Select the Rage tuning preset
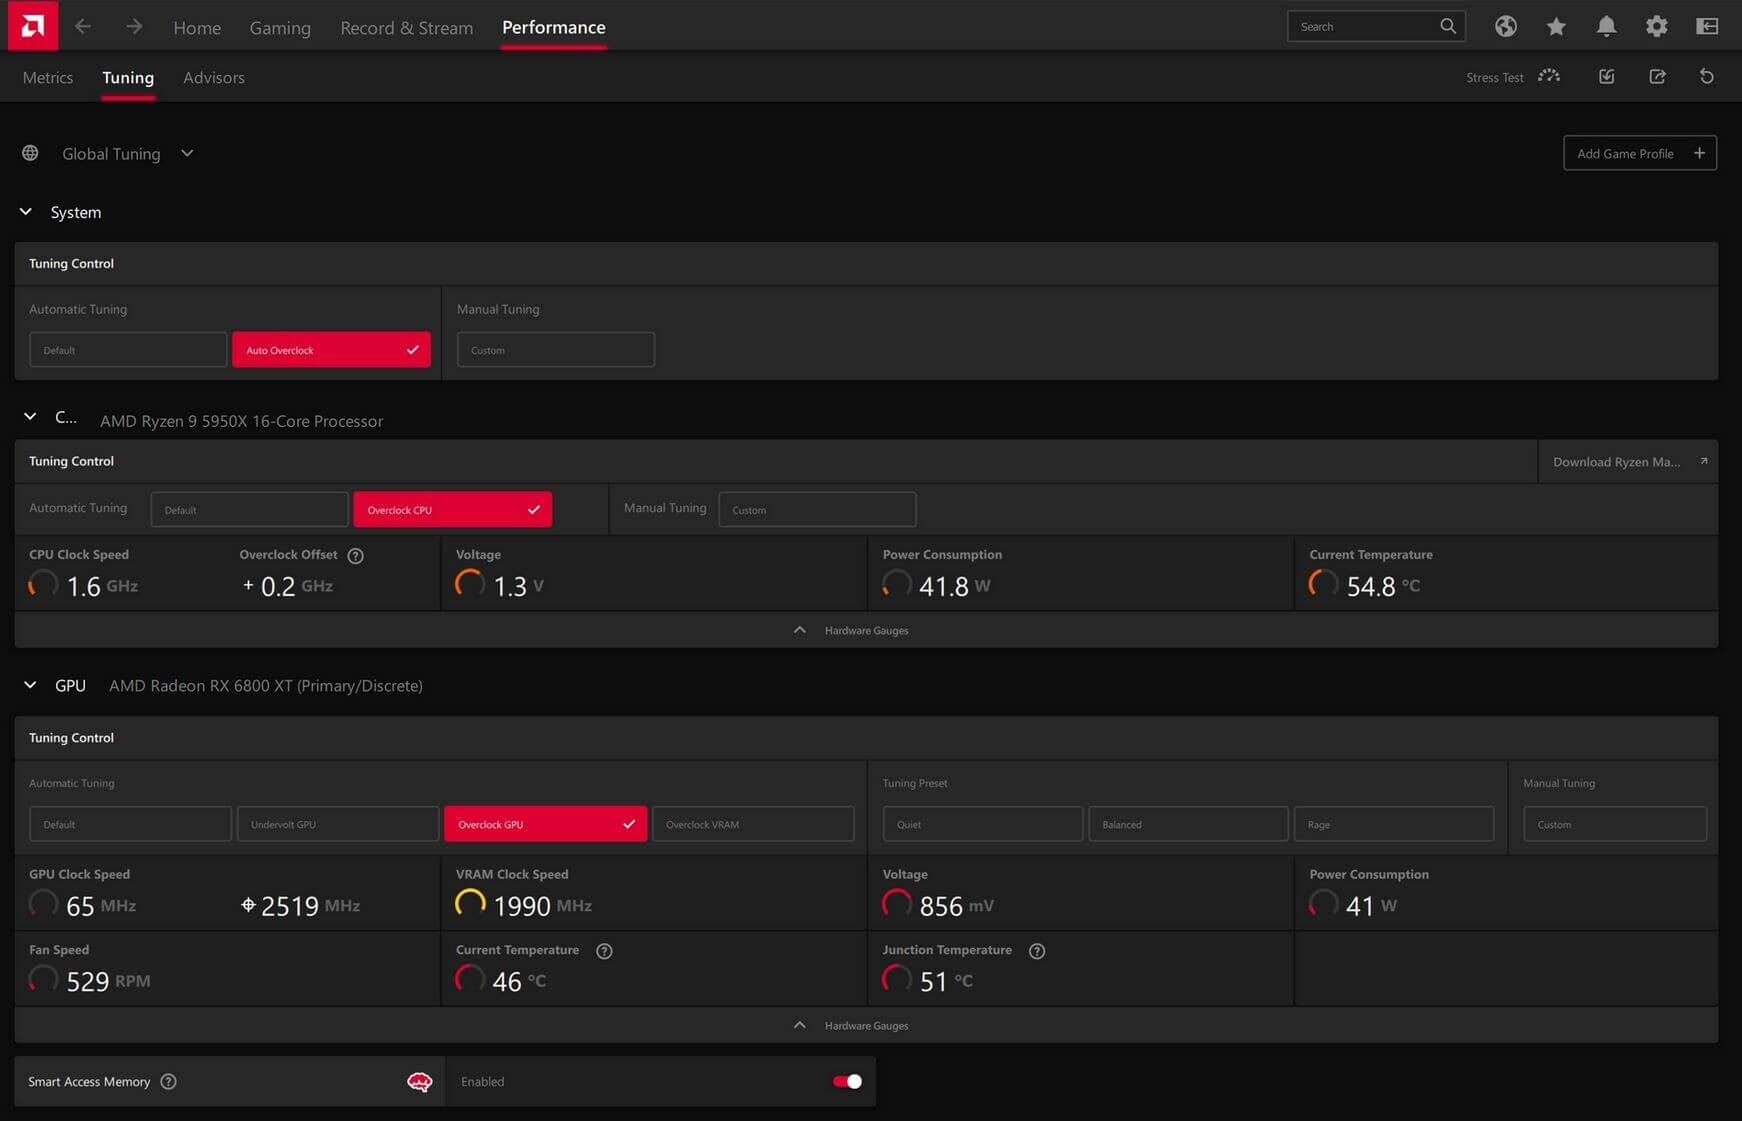This screenshot has width=1742, height=1121. tap(1393, 824)
